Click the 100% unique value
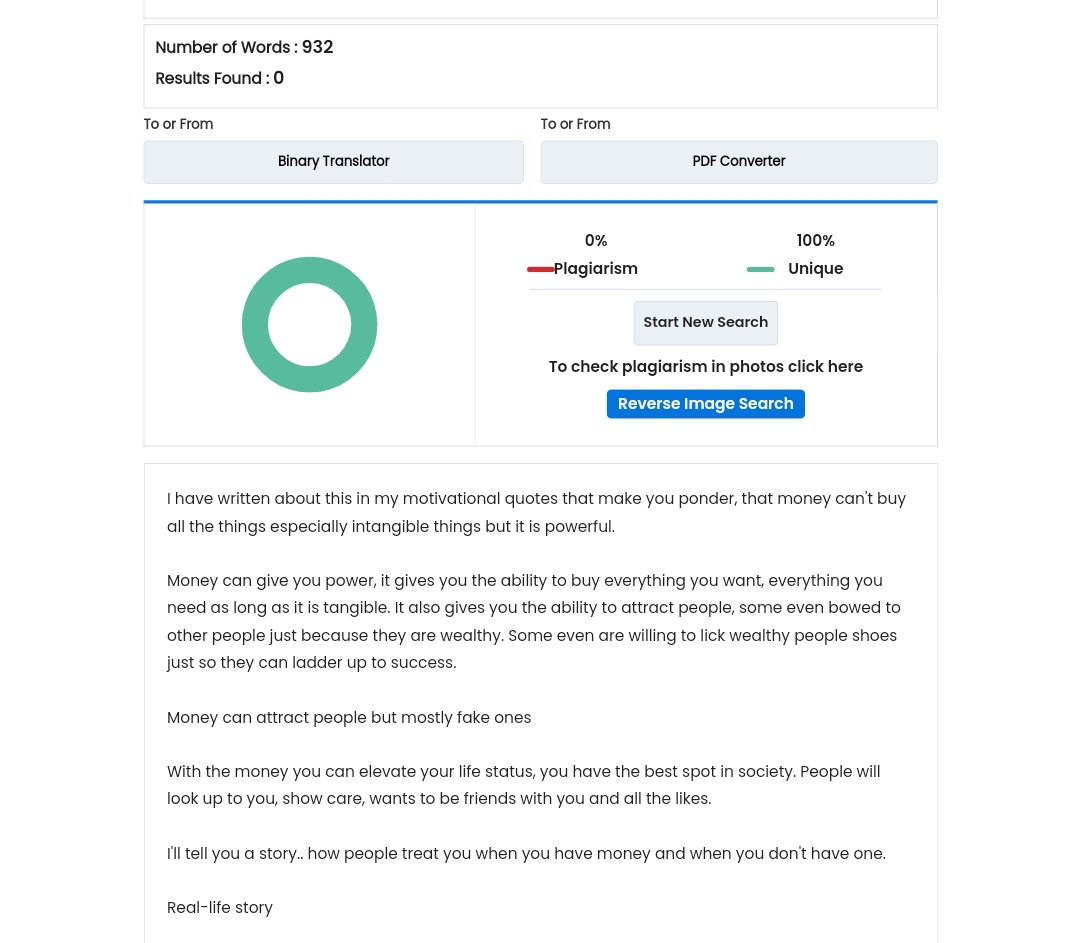 click(816, 240)
